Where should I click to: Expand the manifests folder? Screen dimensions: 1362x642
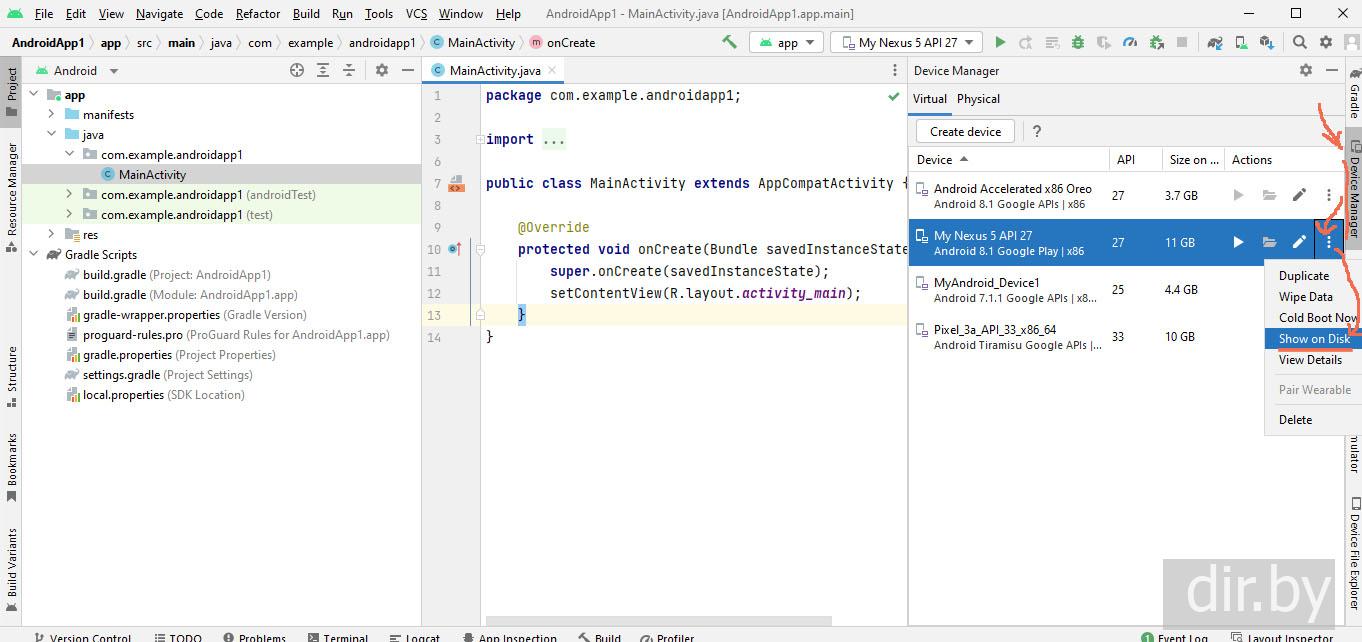(51, 114)
